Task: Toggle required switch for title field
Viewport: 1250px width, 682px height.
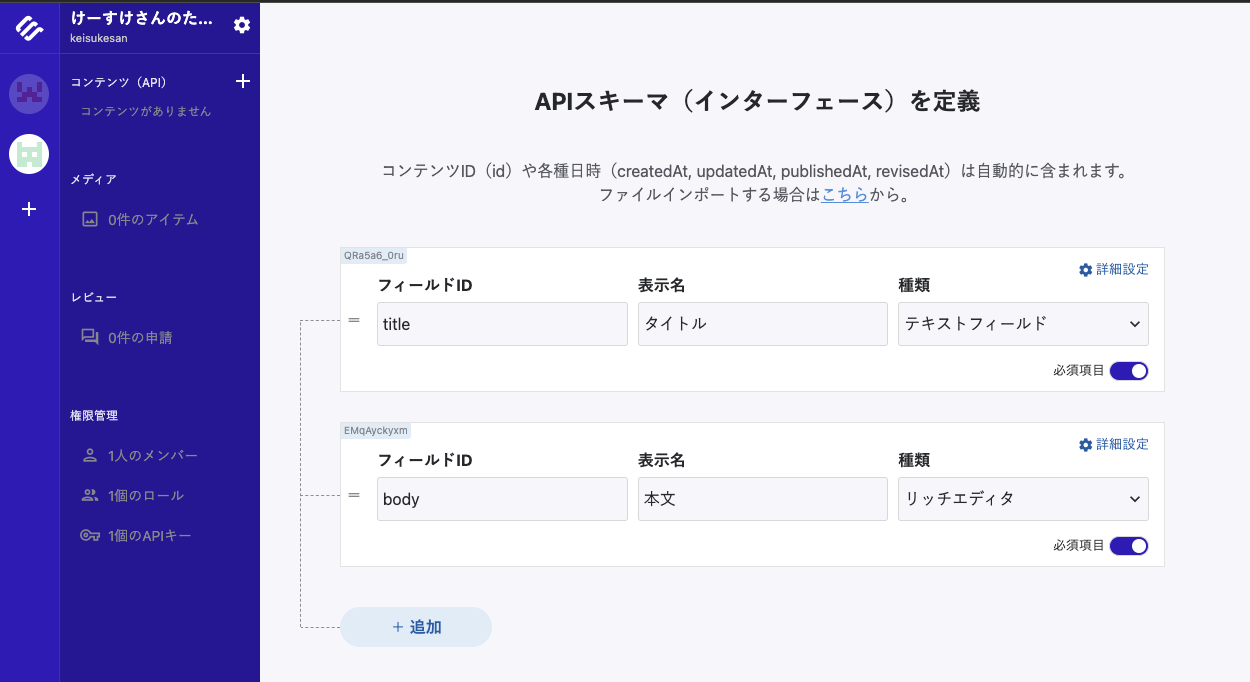Action: click(1128, 371)
